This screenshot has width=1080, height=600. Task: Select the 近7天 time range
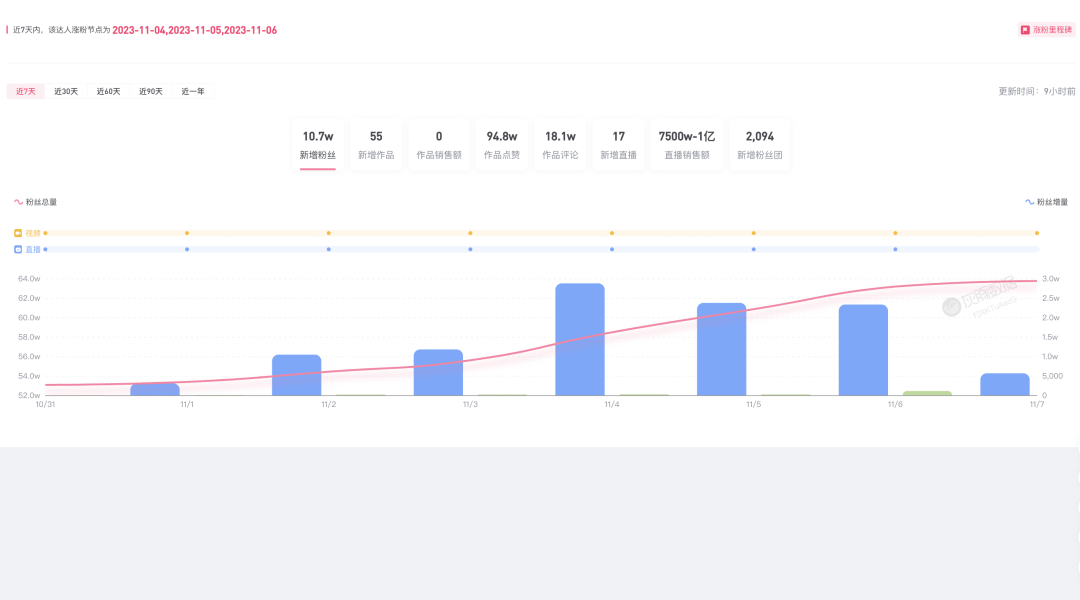point(26,91)
